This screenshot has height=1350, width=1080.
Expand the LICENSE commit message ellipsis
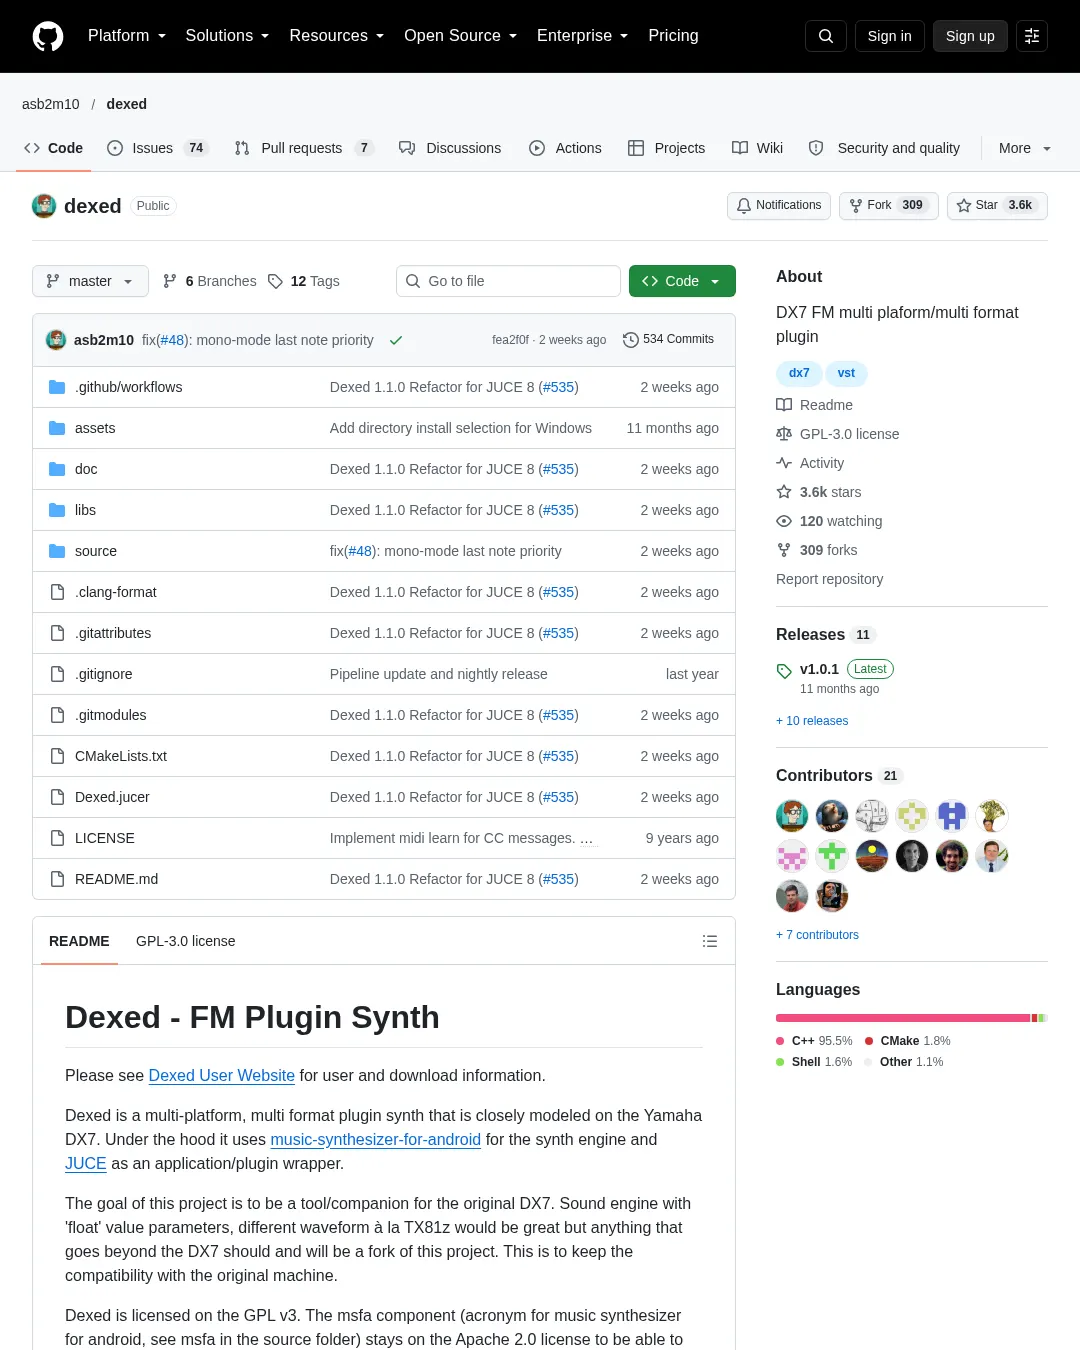tap(586, 839)
